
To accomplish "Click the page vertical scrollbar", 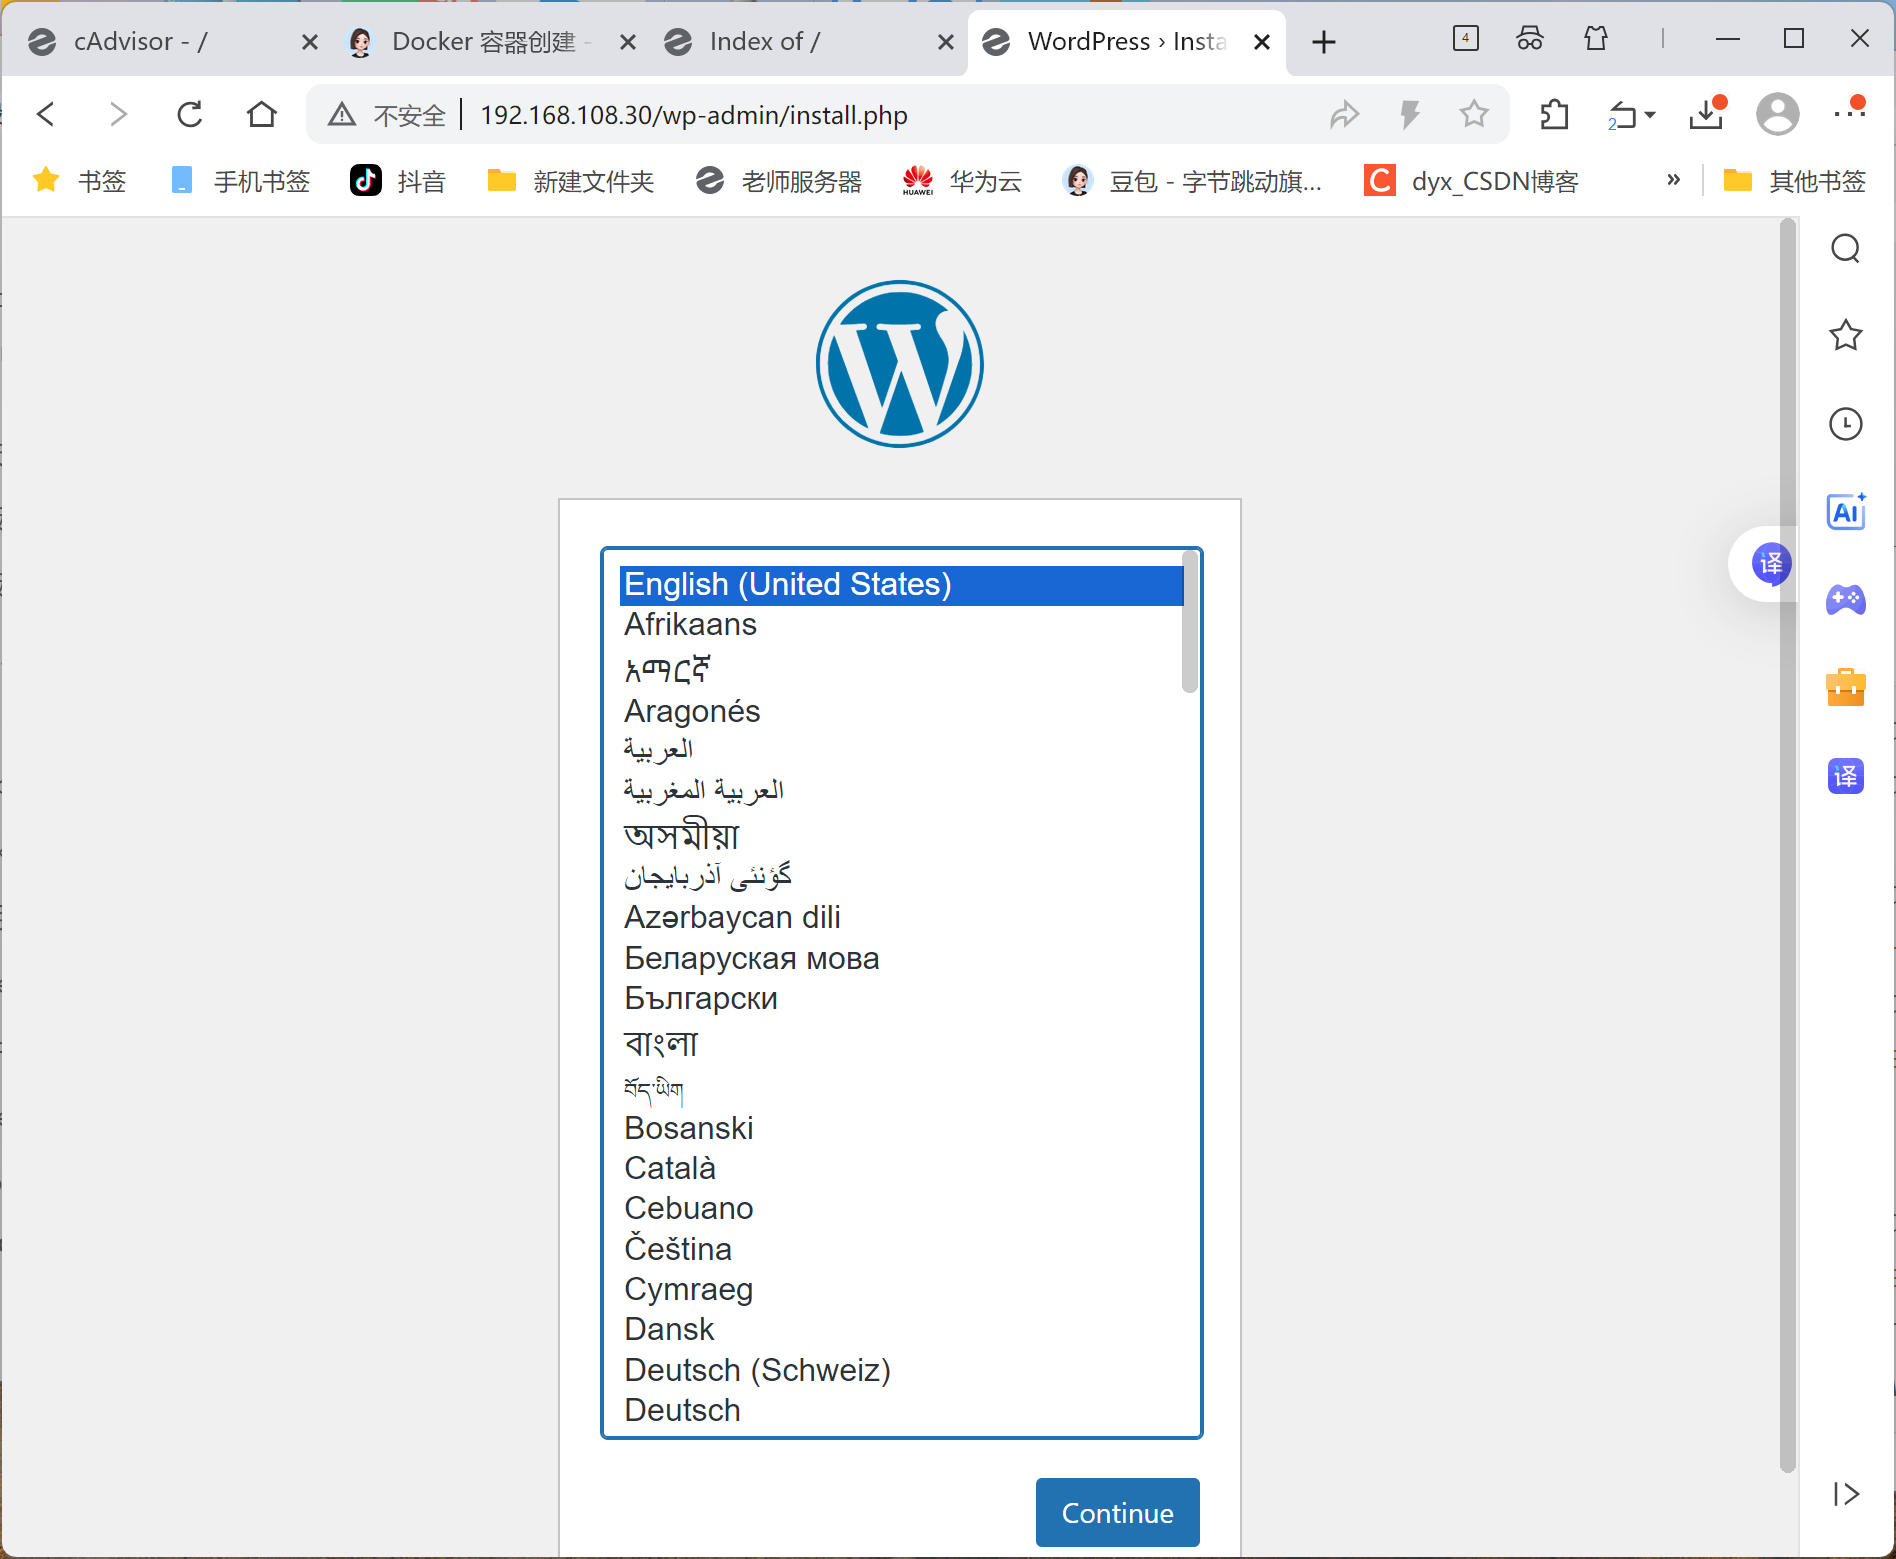I will point(1788,845).
